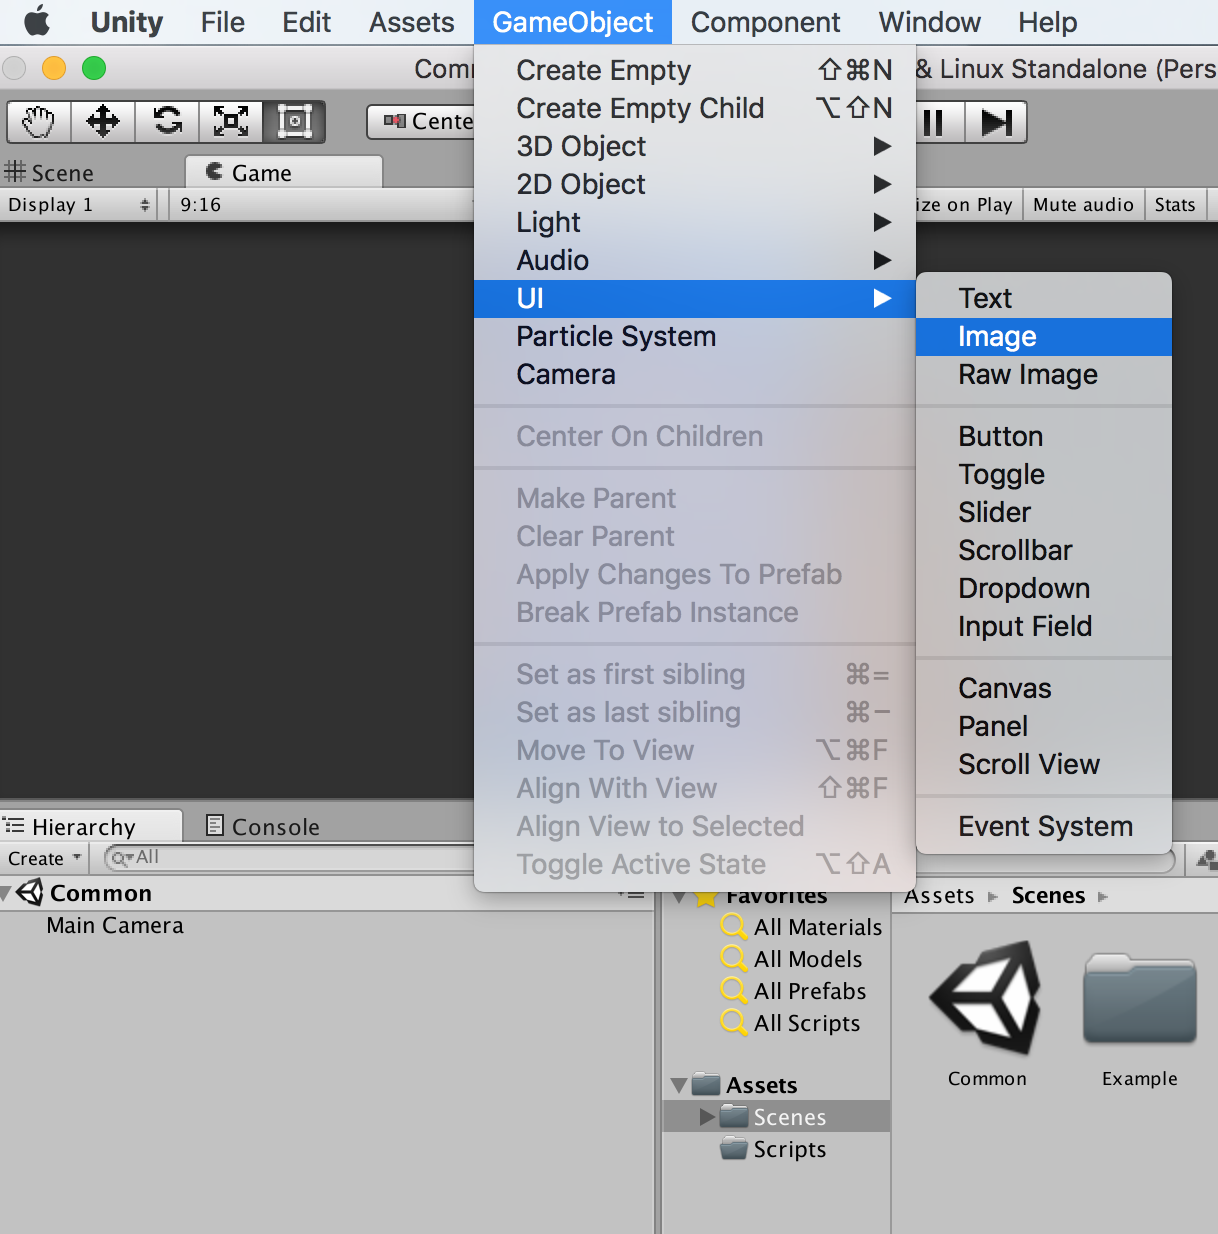Open the Display 1 dropdown
1218x1234 pixels.
click(x=79, y=205)
